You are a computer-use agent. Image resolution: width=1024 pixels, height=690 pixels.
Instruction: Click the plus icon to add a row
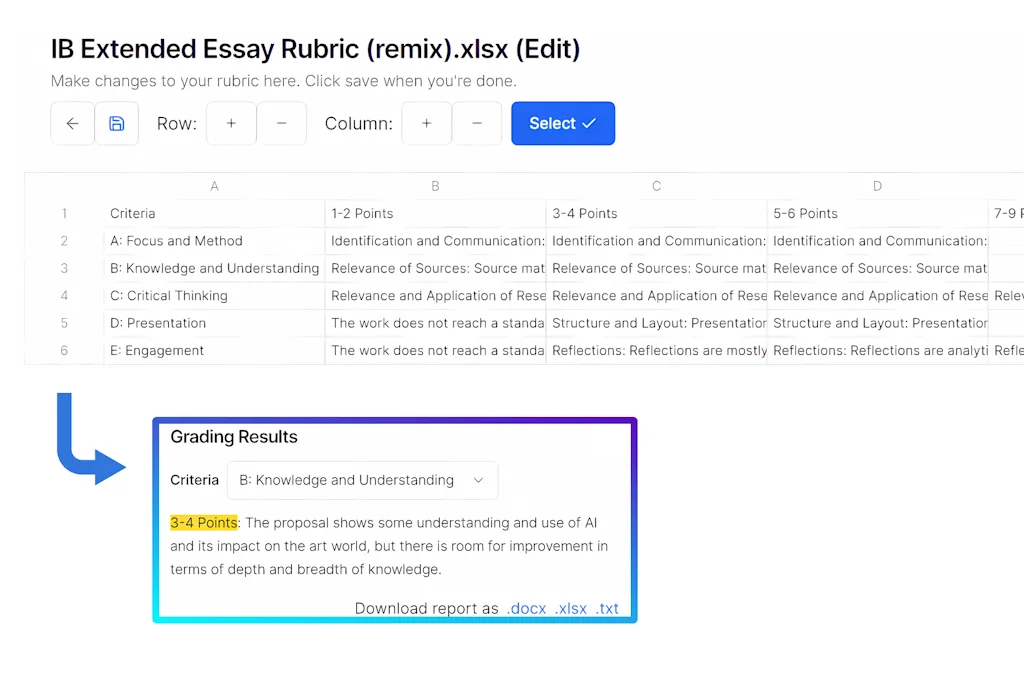pos(231,123)
